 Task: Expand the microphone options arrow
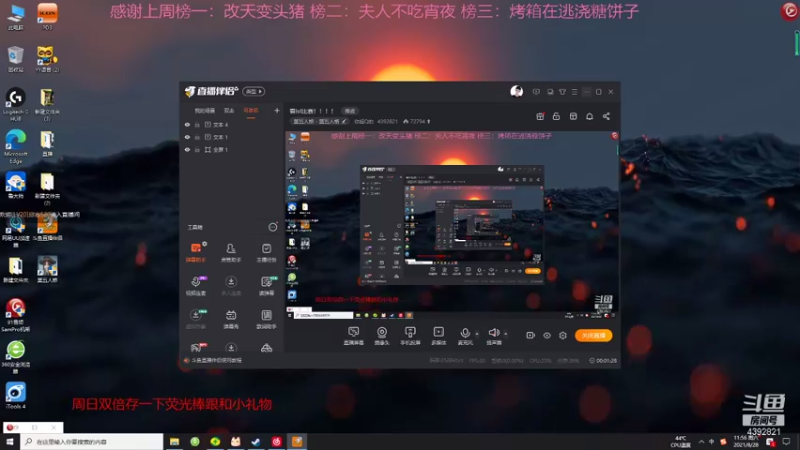(x=477, y=334)
